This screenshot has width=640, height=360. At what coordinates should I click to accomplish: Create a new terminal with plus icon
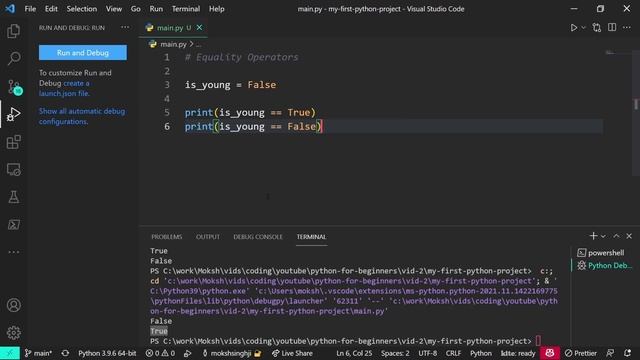pos(593,236)
